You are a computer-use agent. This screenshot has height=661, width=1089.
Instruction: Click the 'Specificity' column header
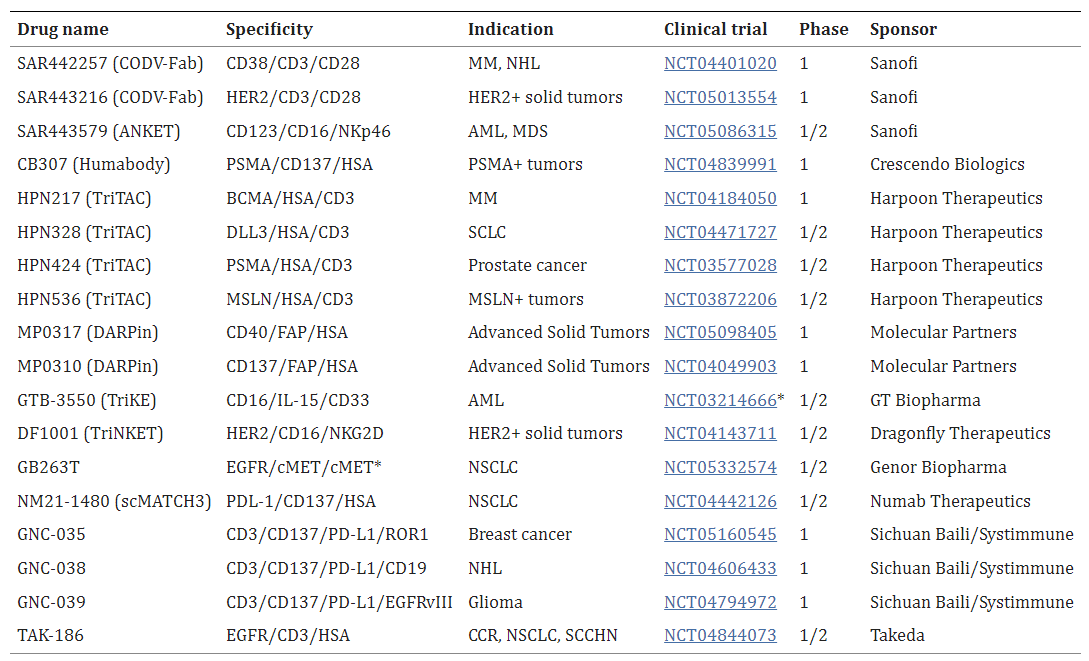269,30
